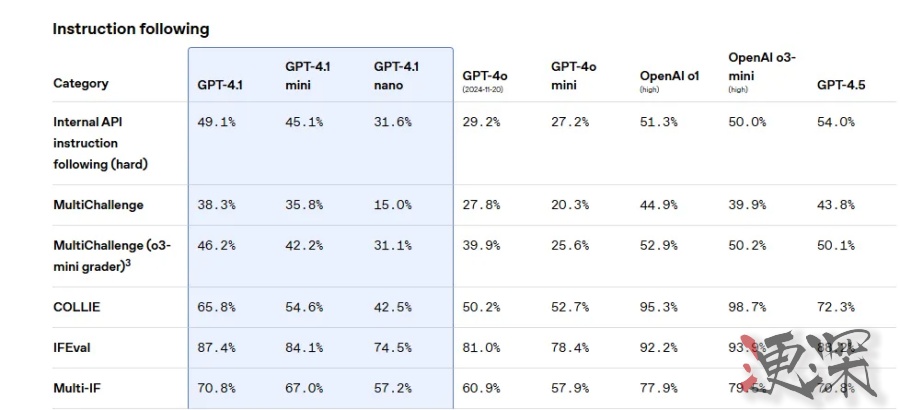Click the GPT-4.1 nano column header
Viewport: 900px width, 410px height.
click(397, 76)
